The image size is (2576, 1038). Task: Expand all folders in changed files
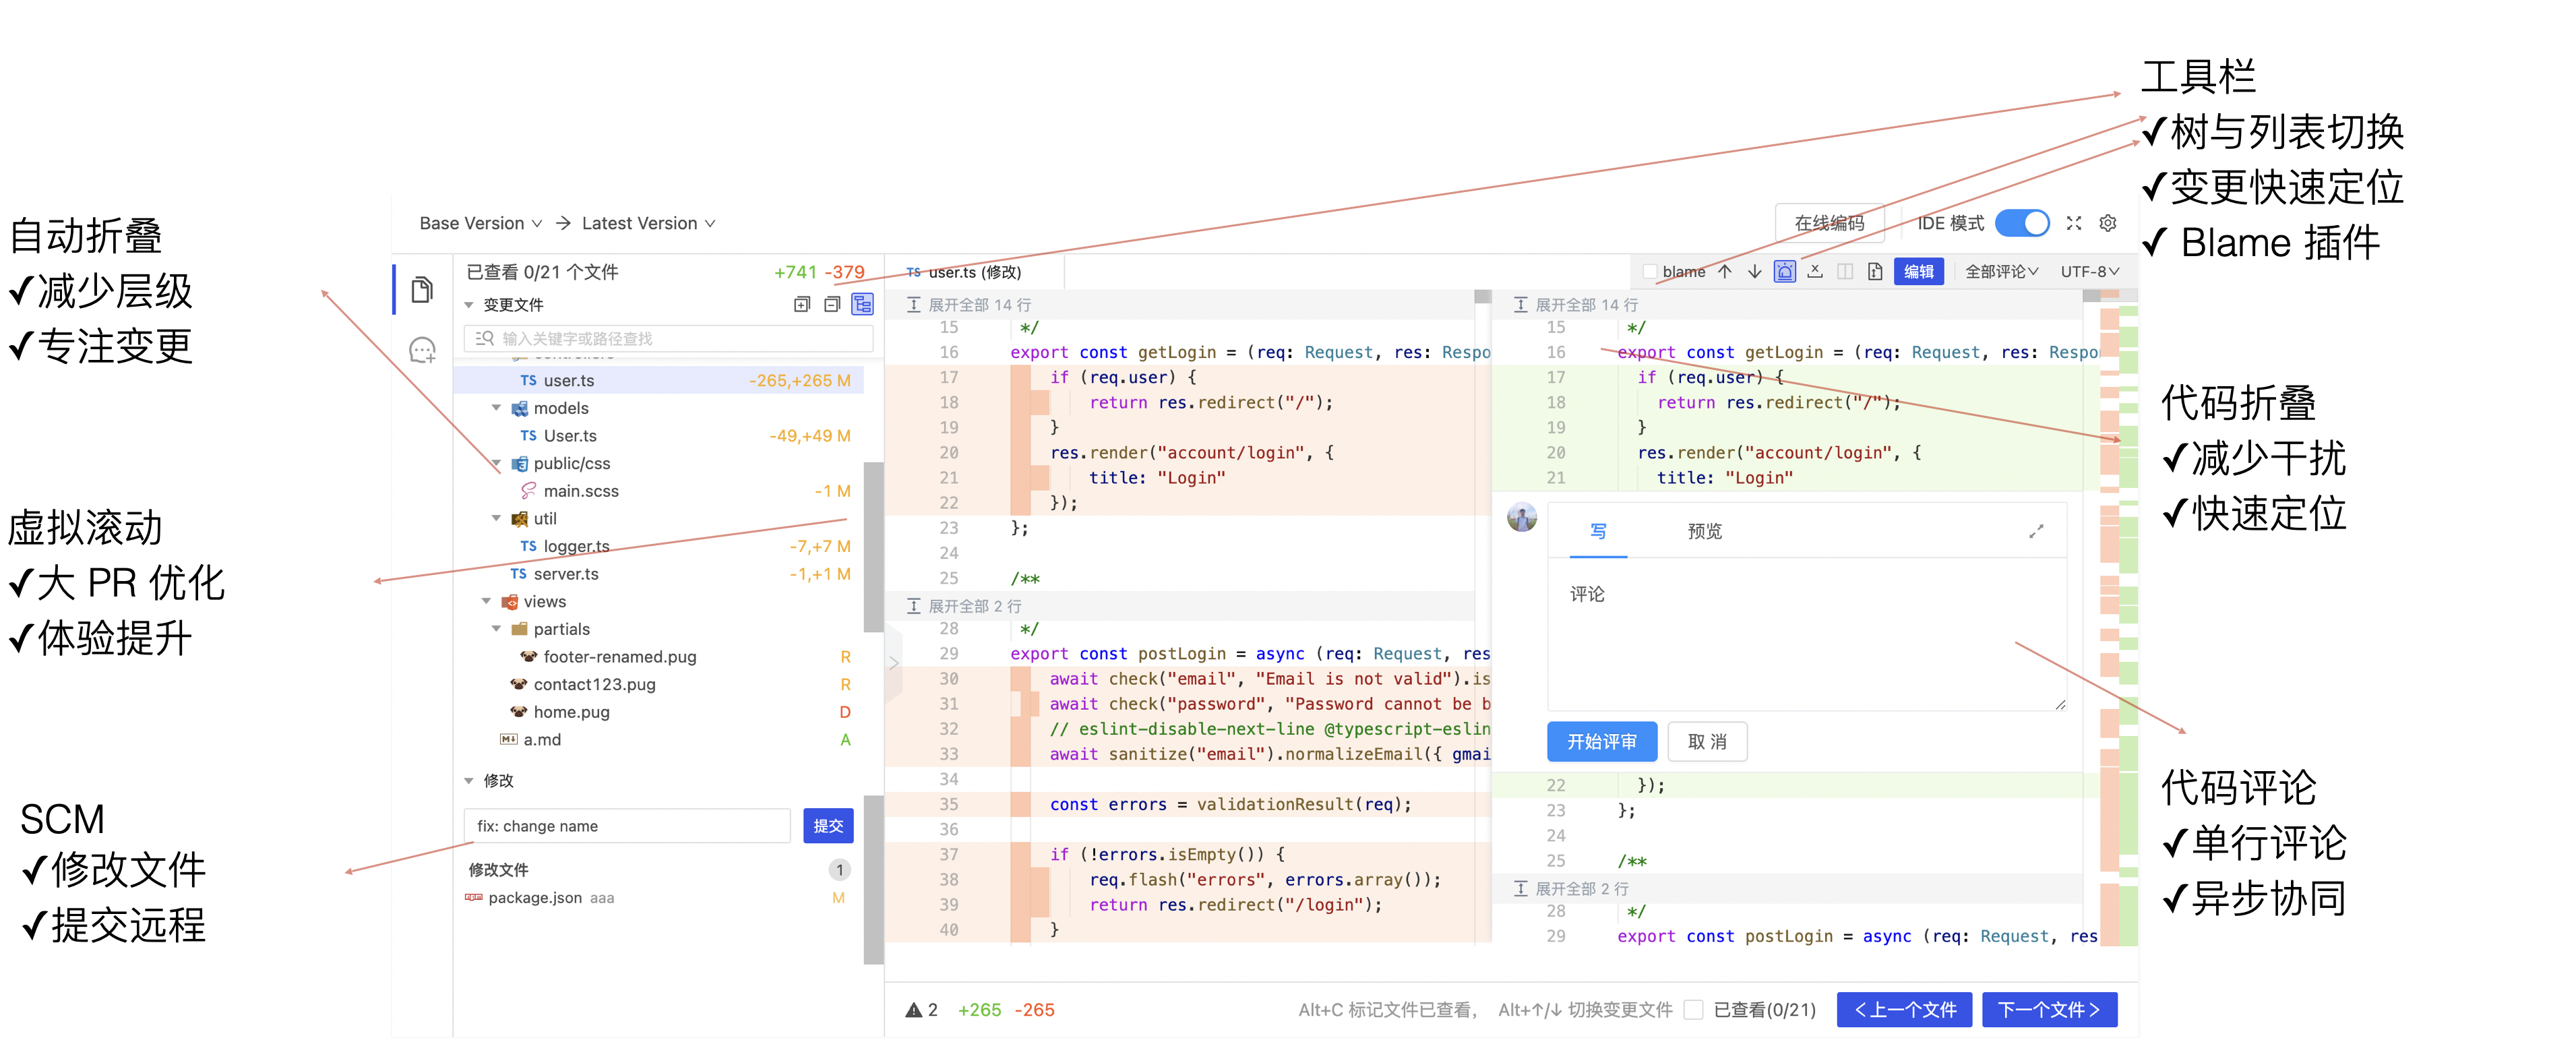coord(802,304)
